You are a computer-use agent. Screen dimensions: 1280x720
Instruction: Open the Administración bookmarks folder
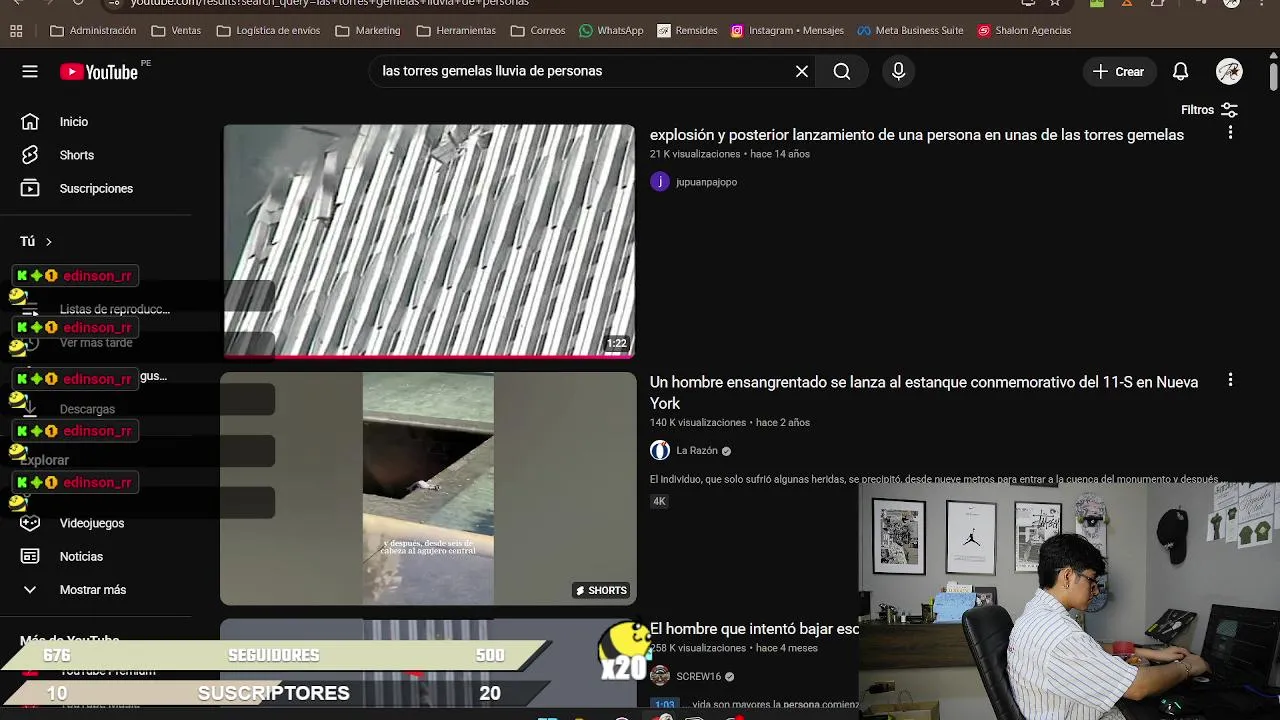pos(93,31)
